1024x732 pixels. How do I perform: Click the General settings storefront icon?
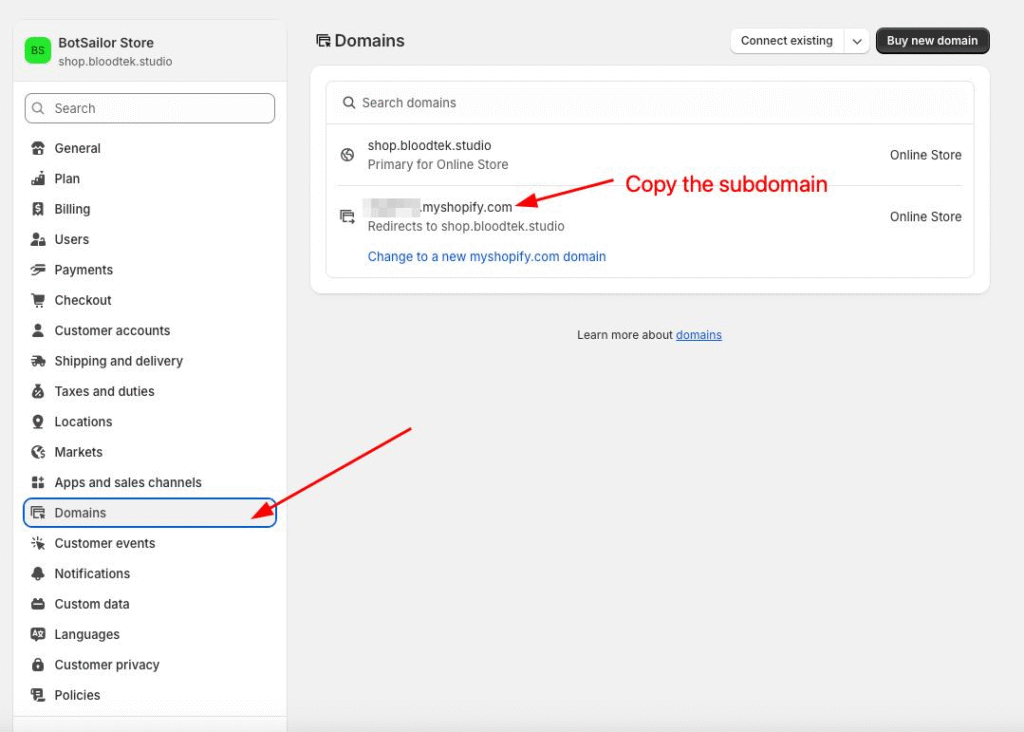pyautogui.click(x=38, y=148)
